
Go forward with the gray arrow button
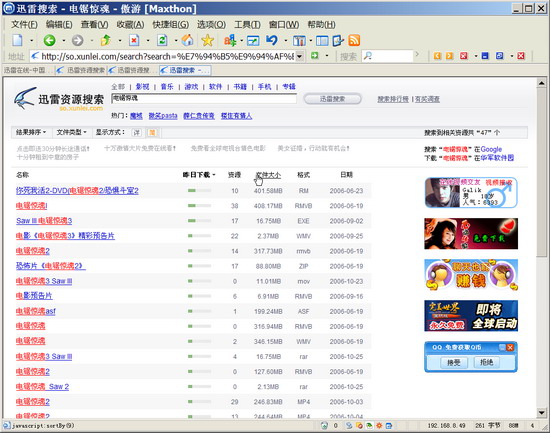[78, 40]
